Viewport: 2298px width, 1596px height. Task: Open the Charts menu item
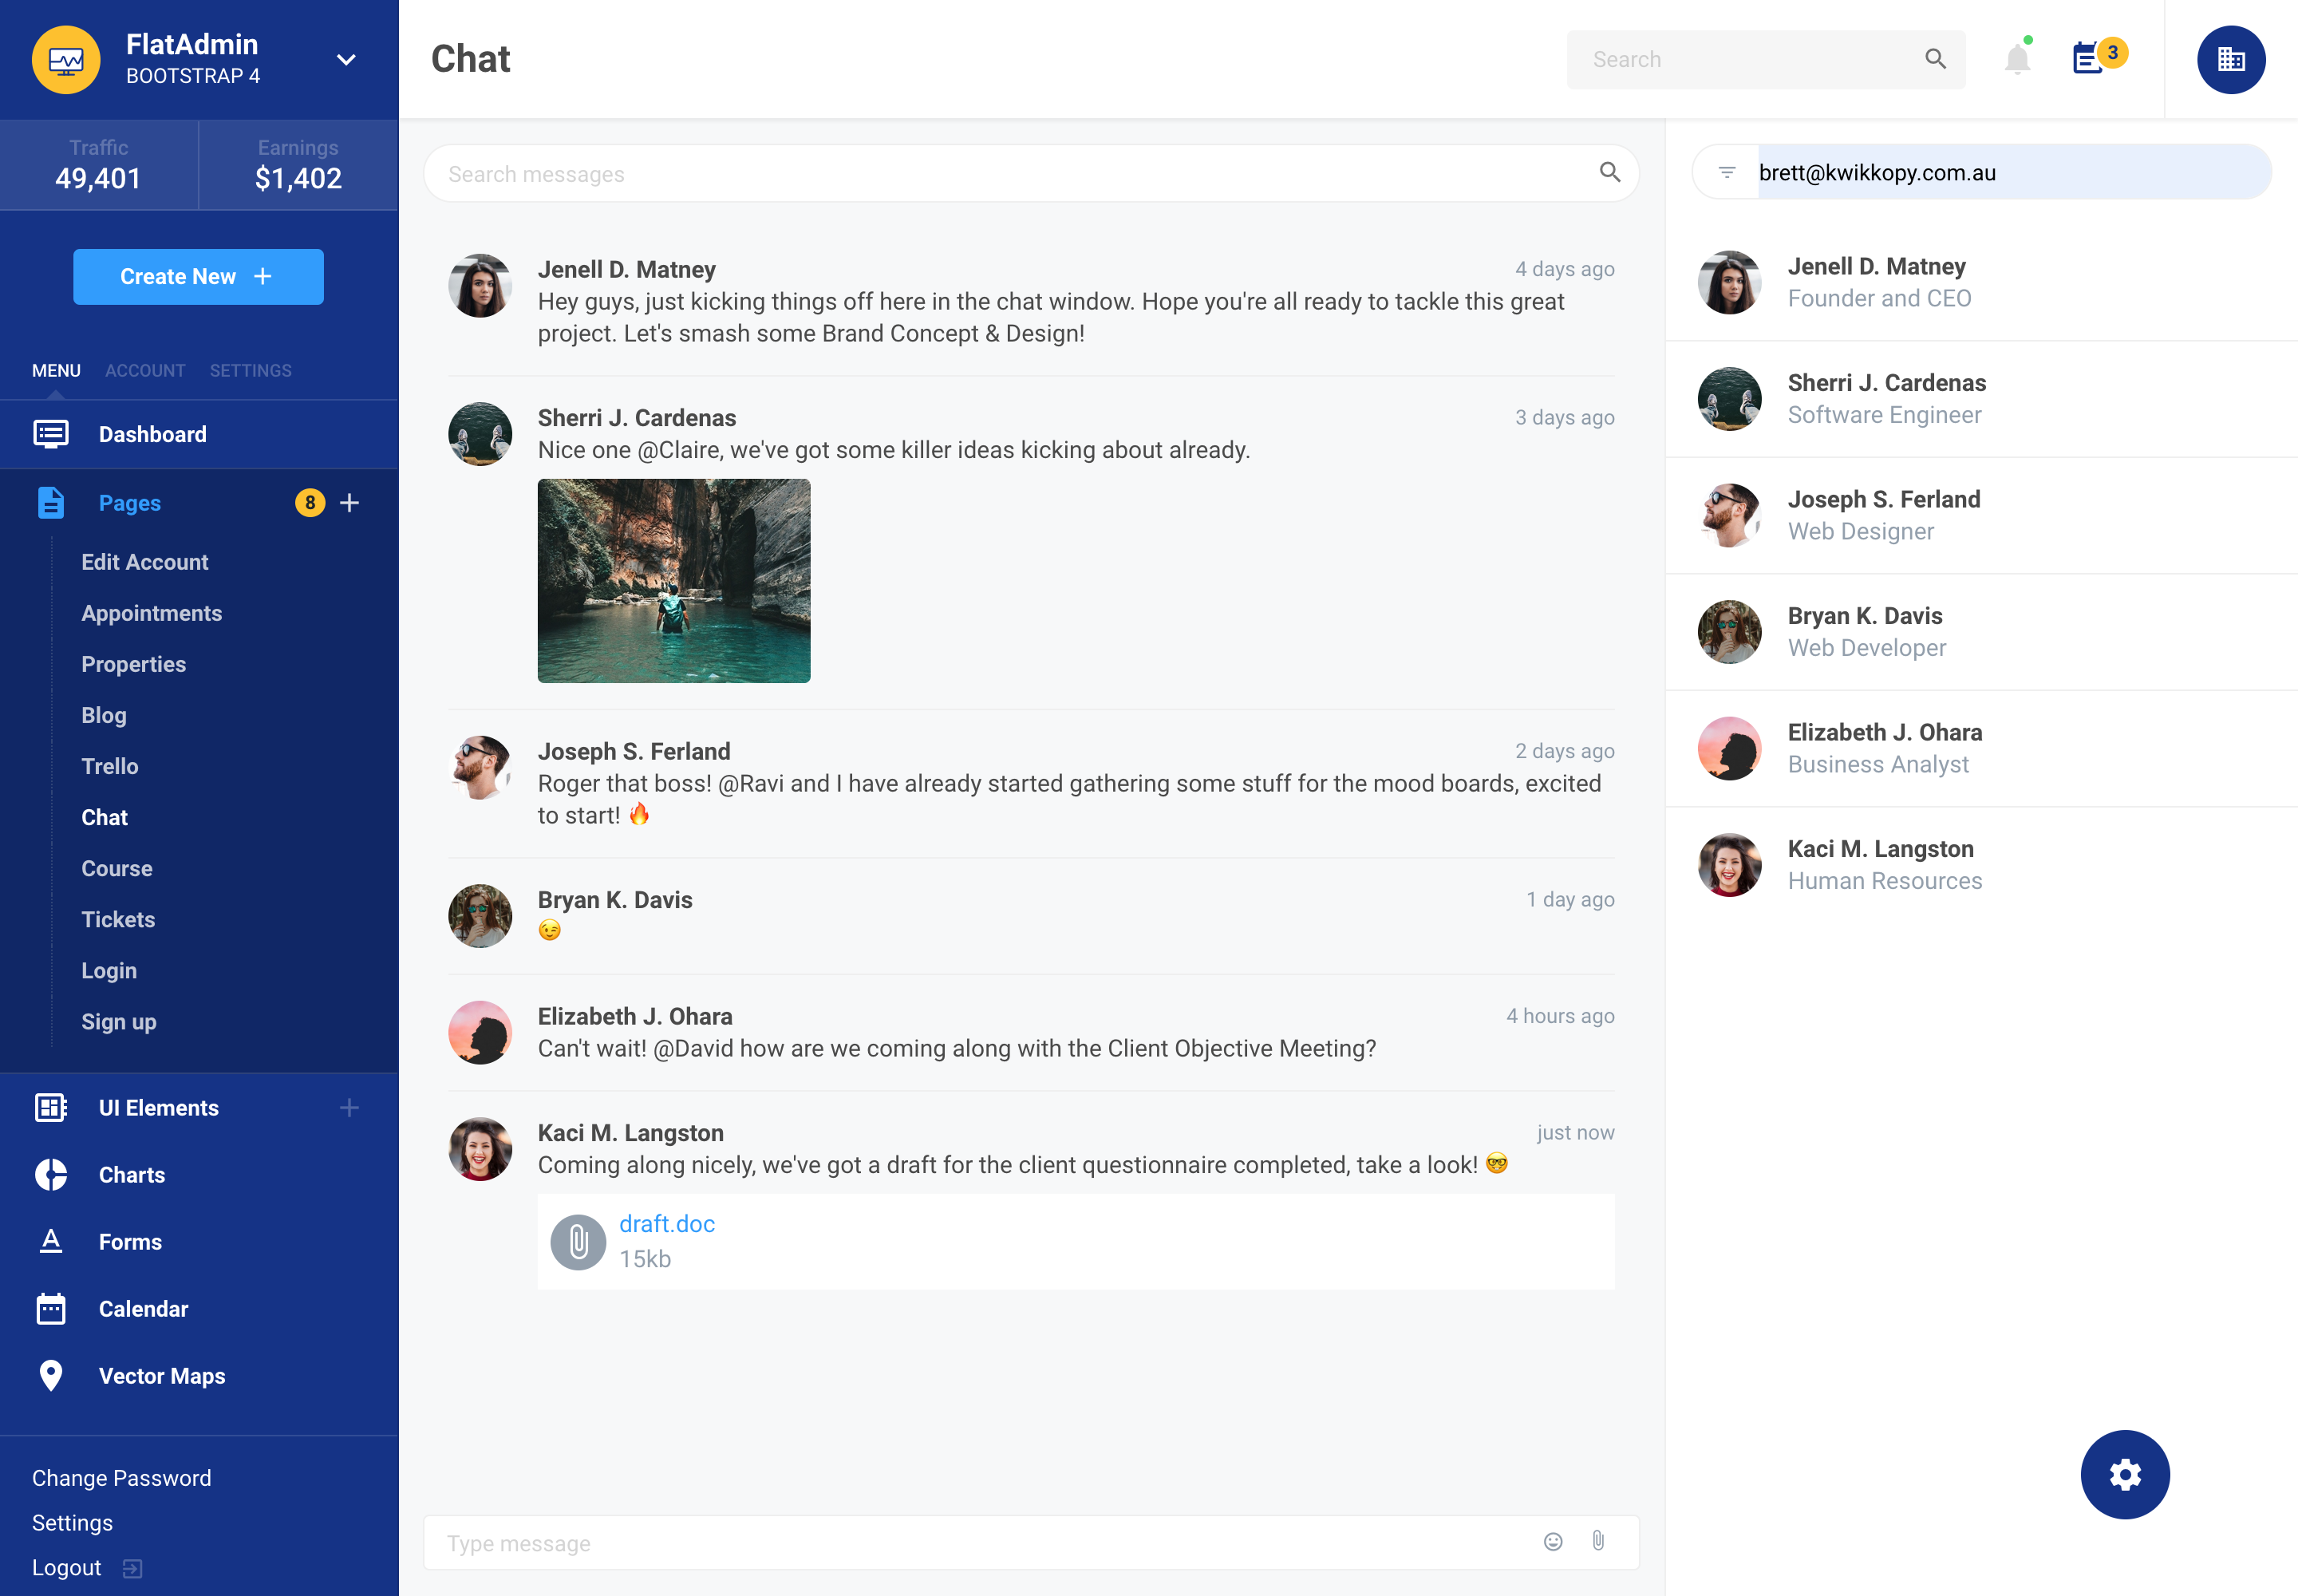tap(132, 1175)
